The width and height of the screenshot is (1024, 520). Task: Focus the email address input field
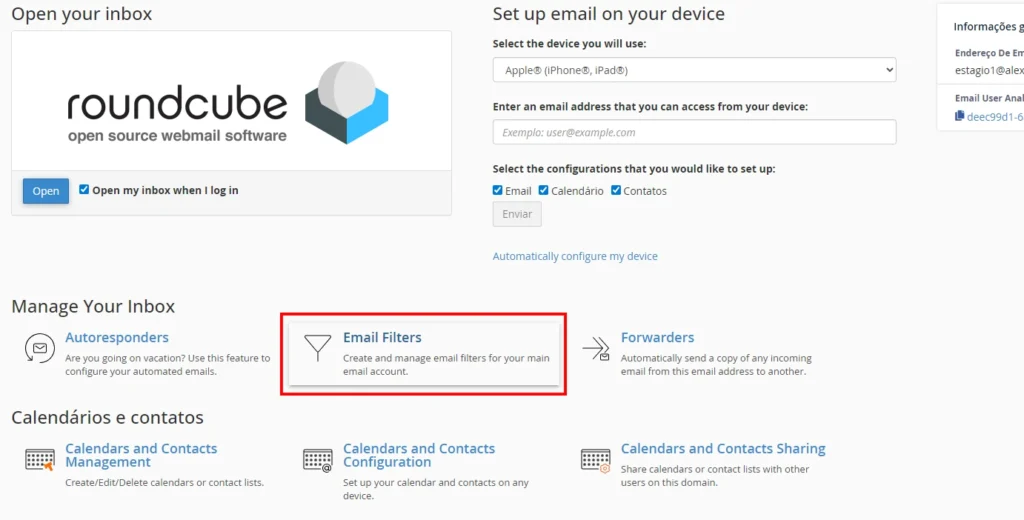(x=694, y=132)
